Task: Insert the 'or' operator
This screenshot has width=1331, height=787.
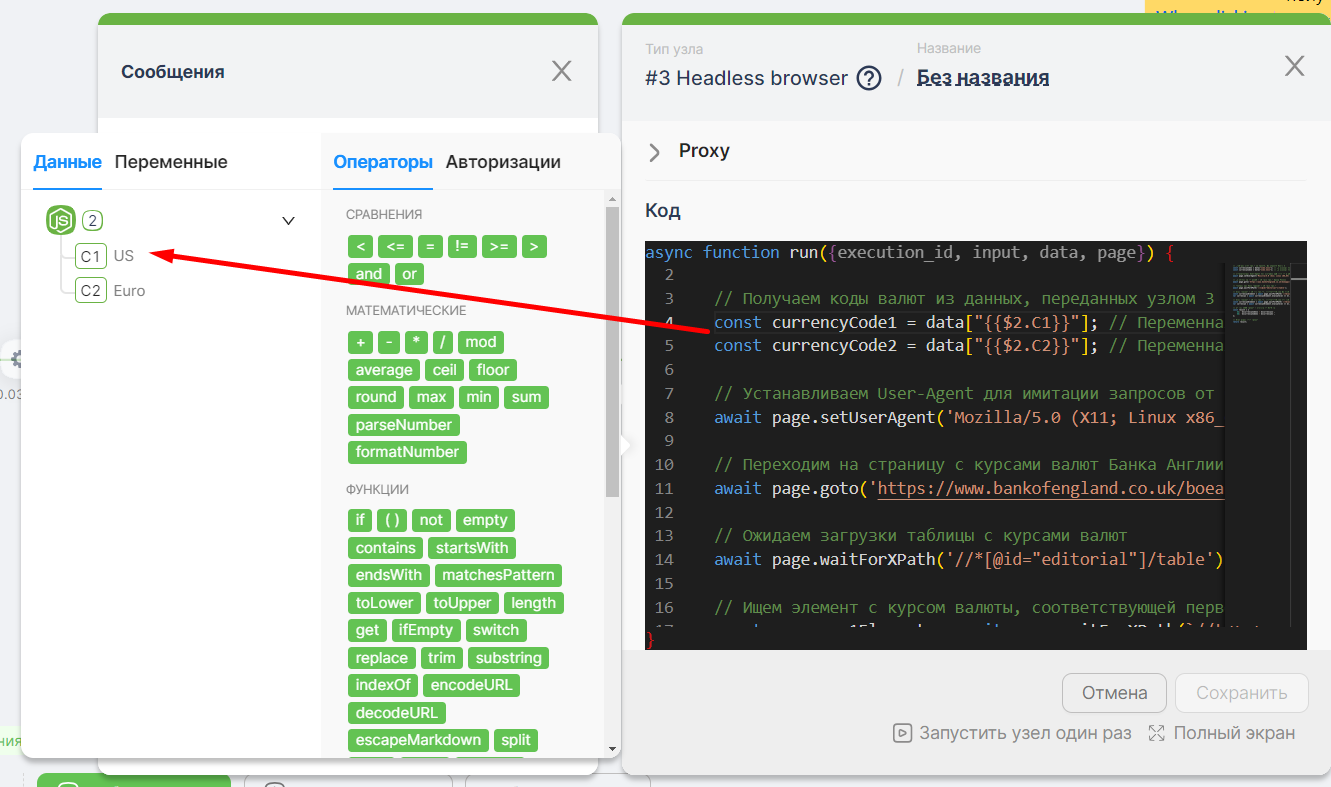Action: 410,274
